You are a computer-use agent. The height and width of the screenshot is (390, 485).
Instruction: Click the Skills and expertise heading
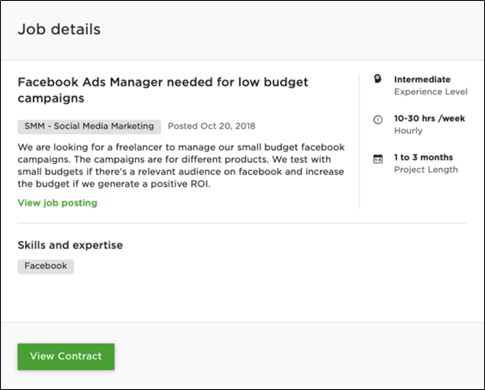[70, 245]
